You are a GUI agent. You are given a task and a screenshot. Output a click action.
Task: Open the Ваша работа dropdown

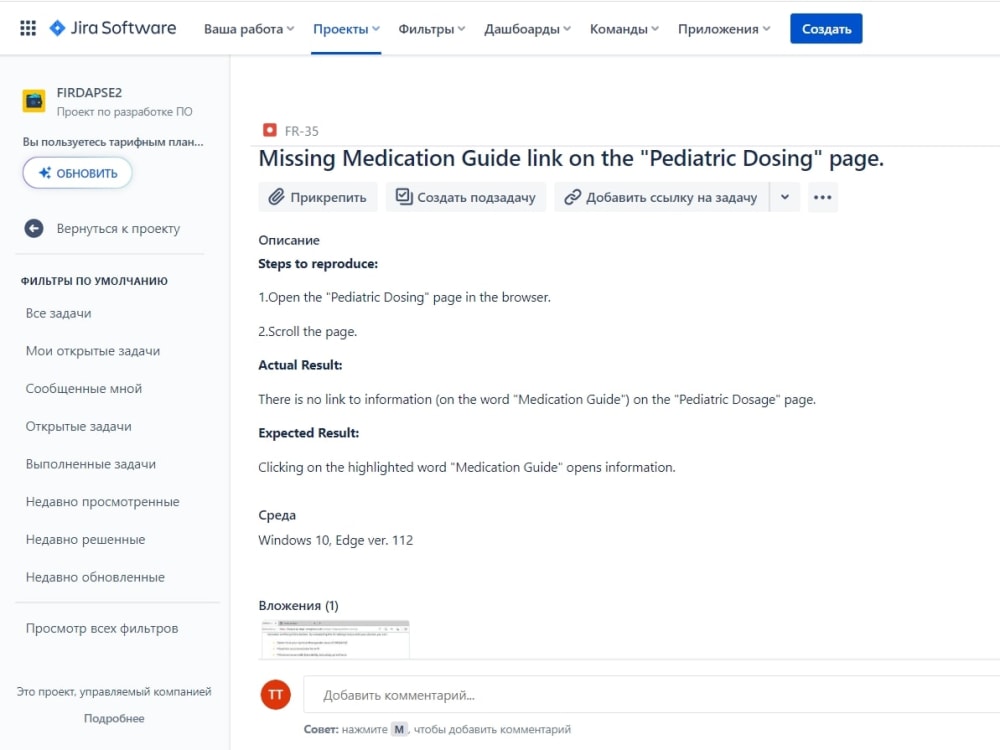click(x=249, y=29)
